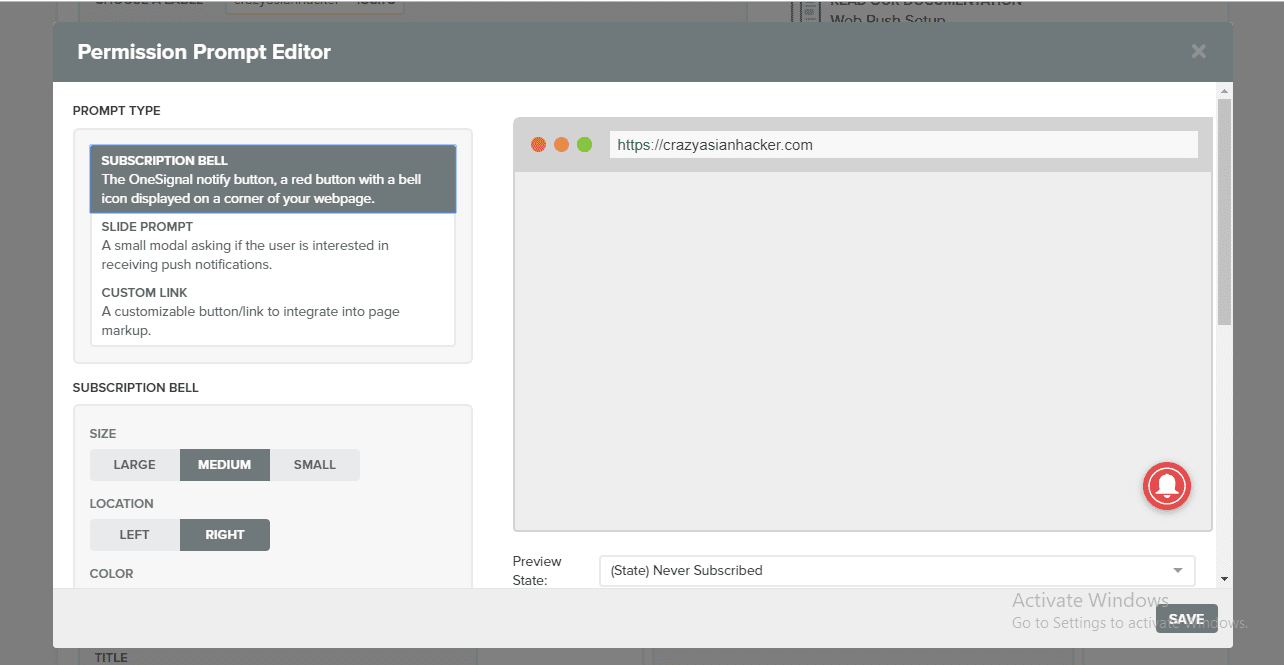Click the orange traffic light dot in browser mockup
Screen dimensions: 1284x665
562,144
